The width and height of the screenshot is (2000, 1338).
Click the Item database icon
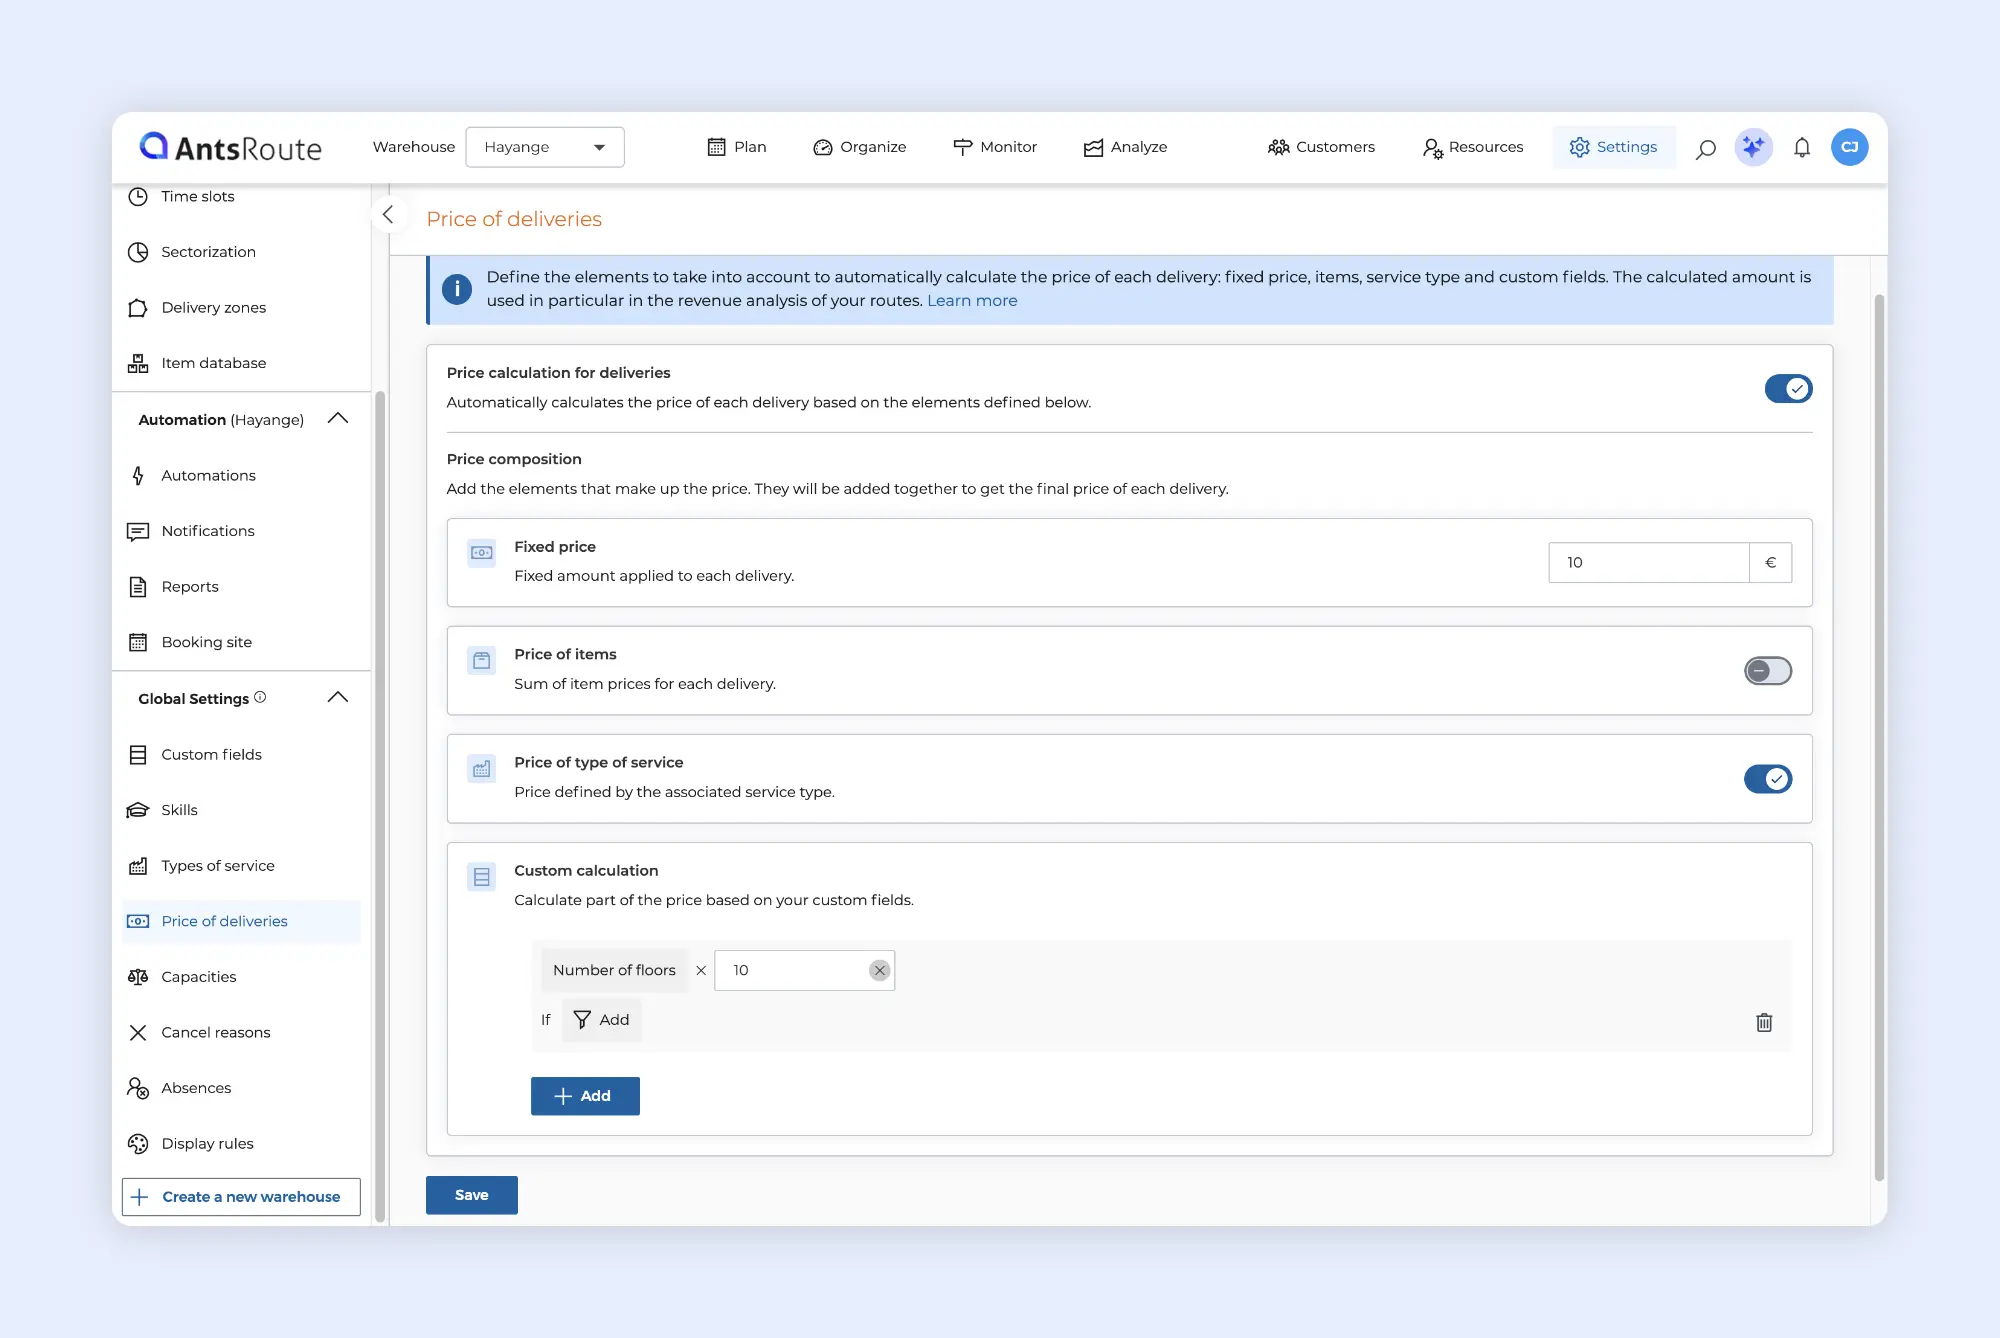point(138,363)
